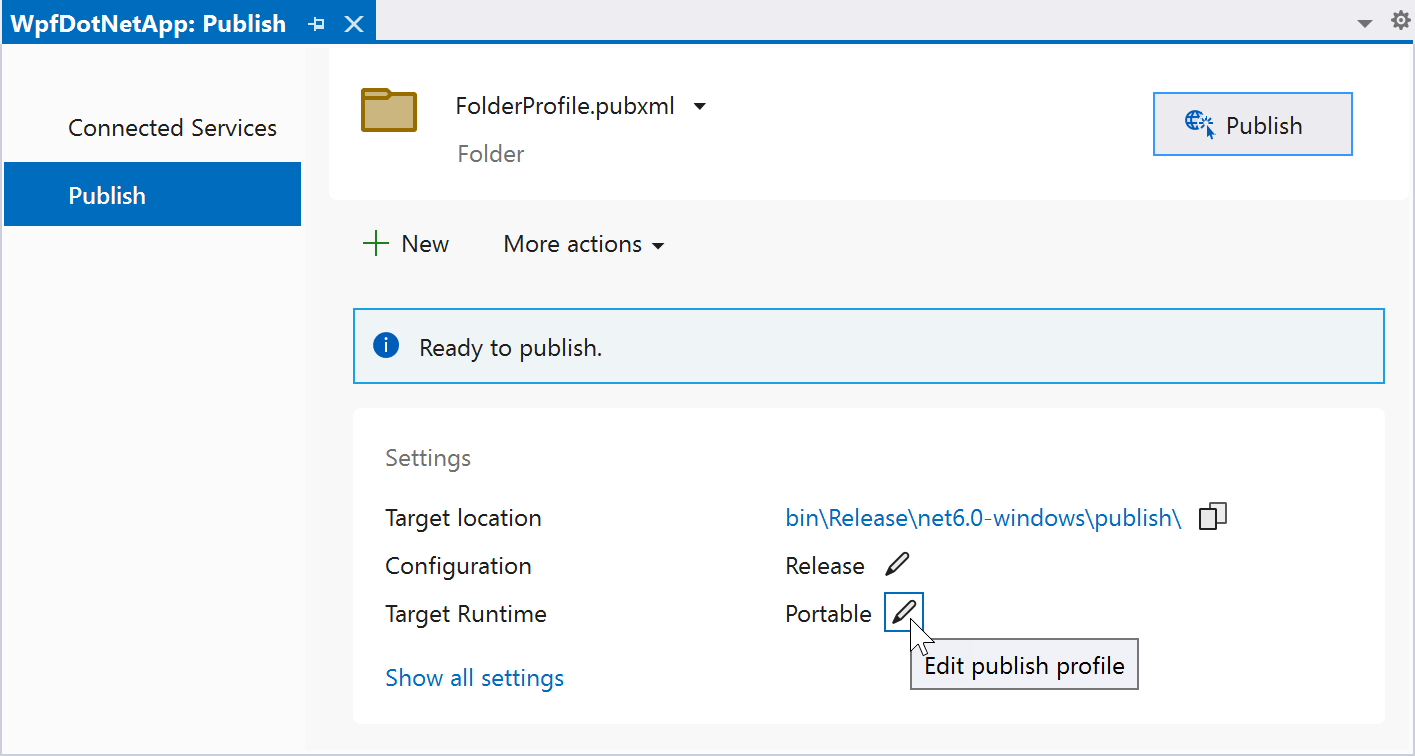Click the folder profile icon

tap(388, 110)
